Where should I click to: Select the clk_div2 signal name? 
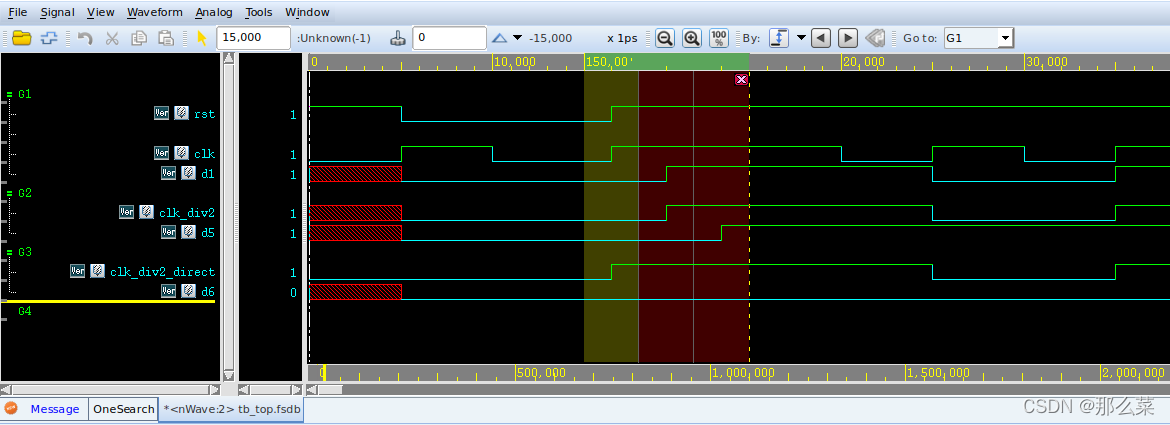tap(187, 212)
